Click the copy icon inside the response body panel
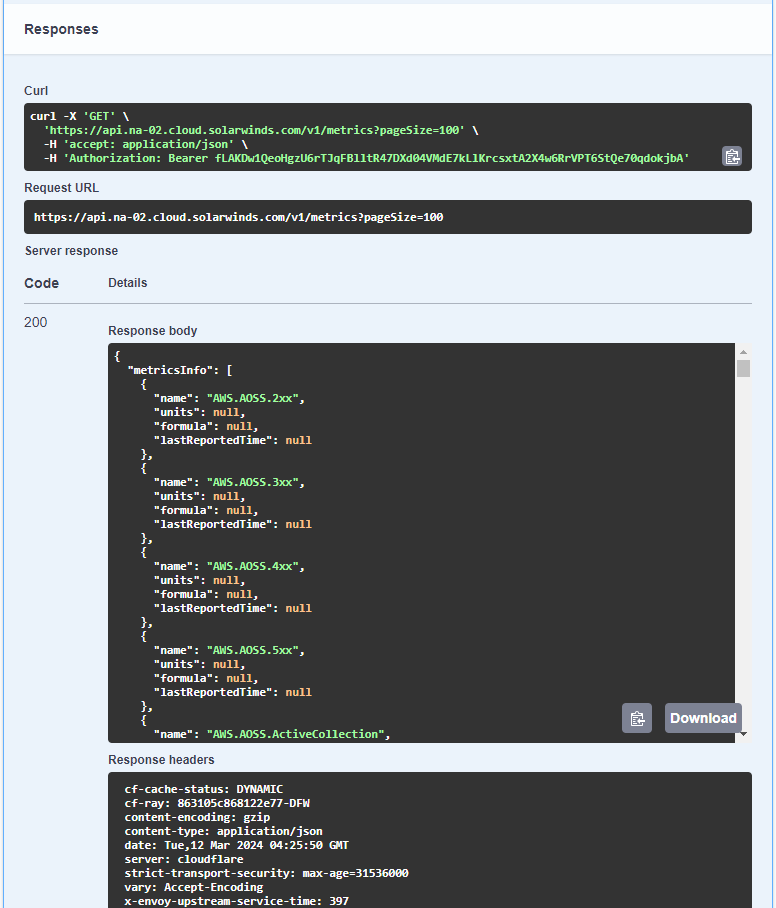The width and height of the screenshot is (776, 908). 637,718
